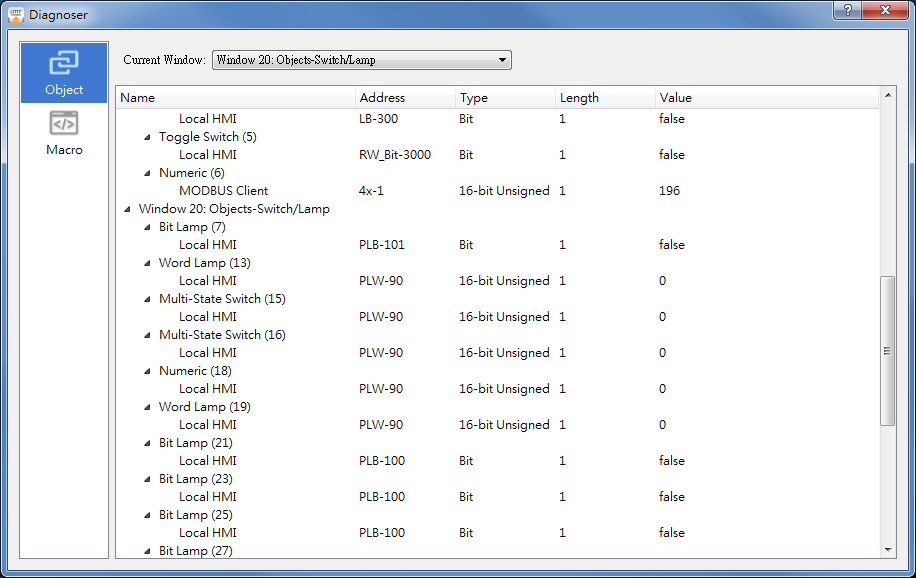Click the Value column header
The width and height of the screenshot is (916, 578).
click(x=765, y=98)
